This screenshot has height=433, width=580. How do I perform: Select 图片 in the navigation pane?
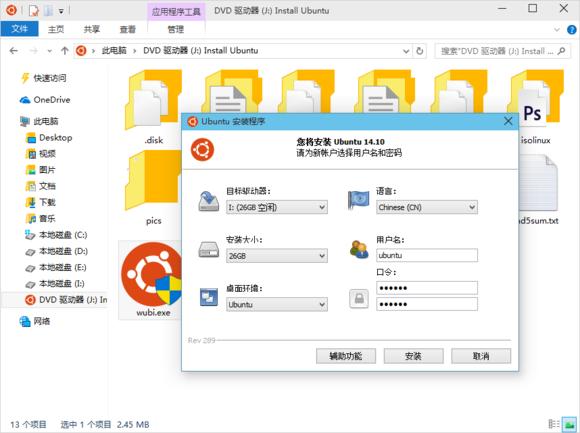tap(47, 170)
